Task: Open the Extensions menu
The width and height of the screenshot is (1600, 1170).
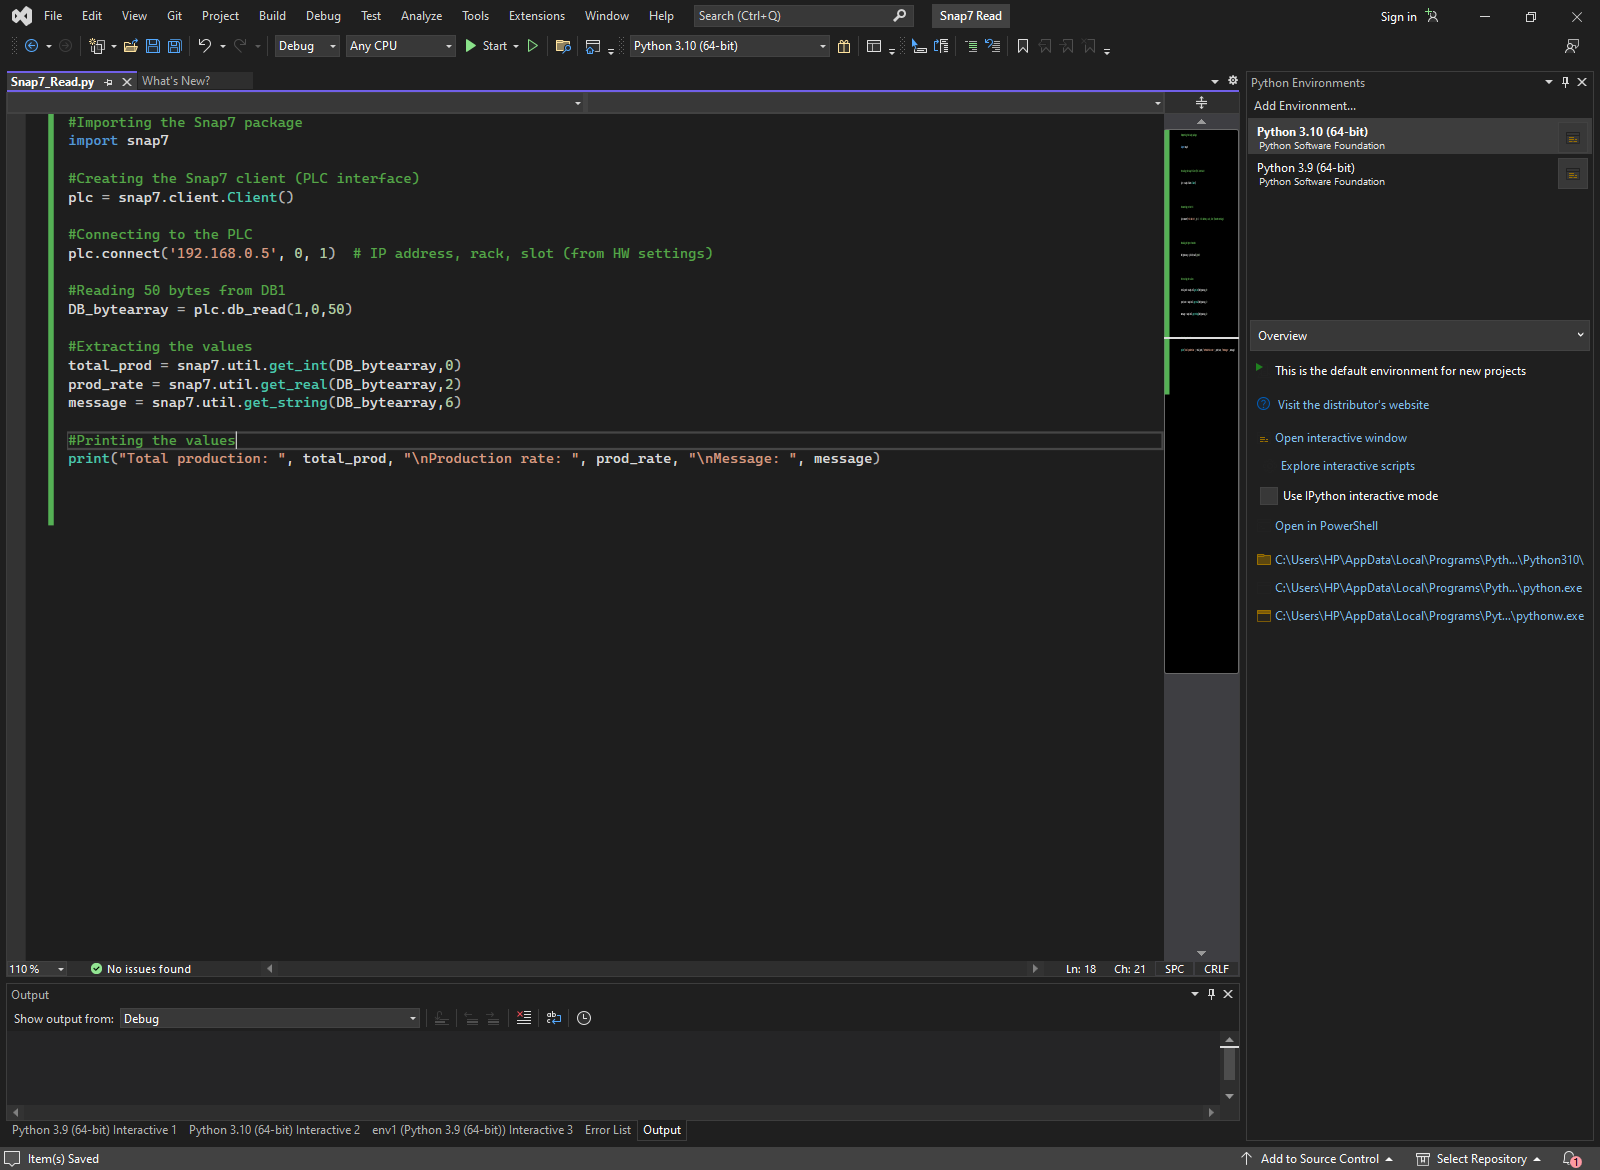Action: (x=536, y=16)
